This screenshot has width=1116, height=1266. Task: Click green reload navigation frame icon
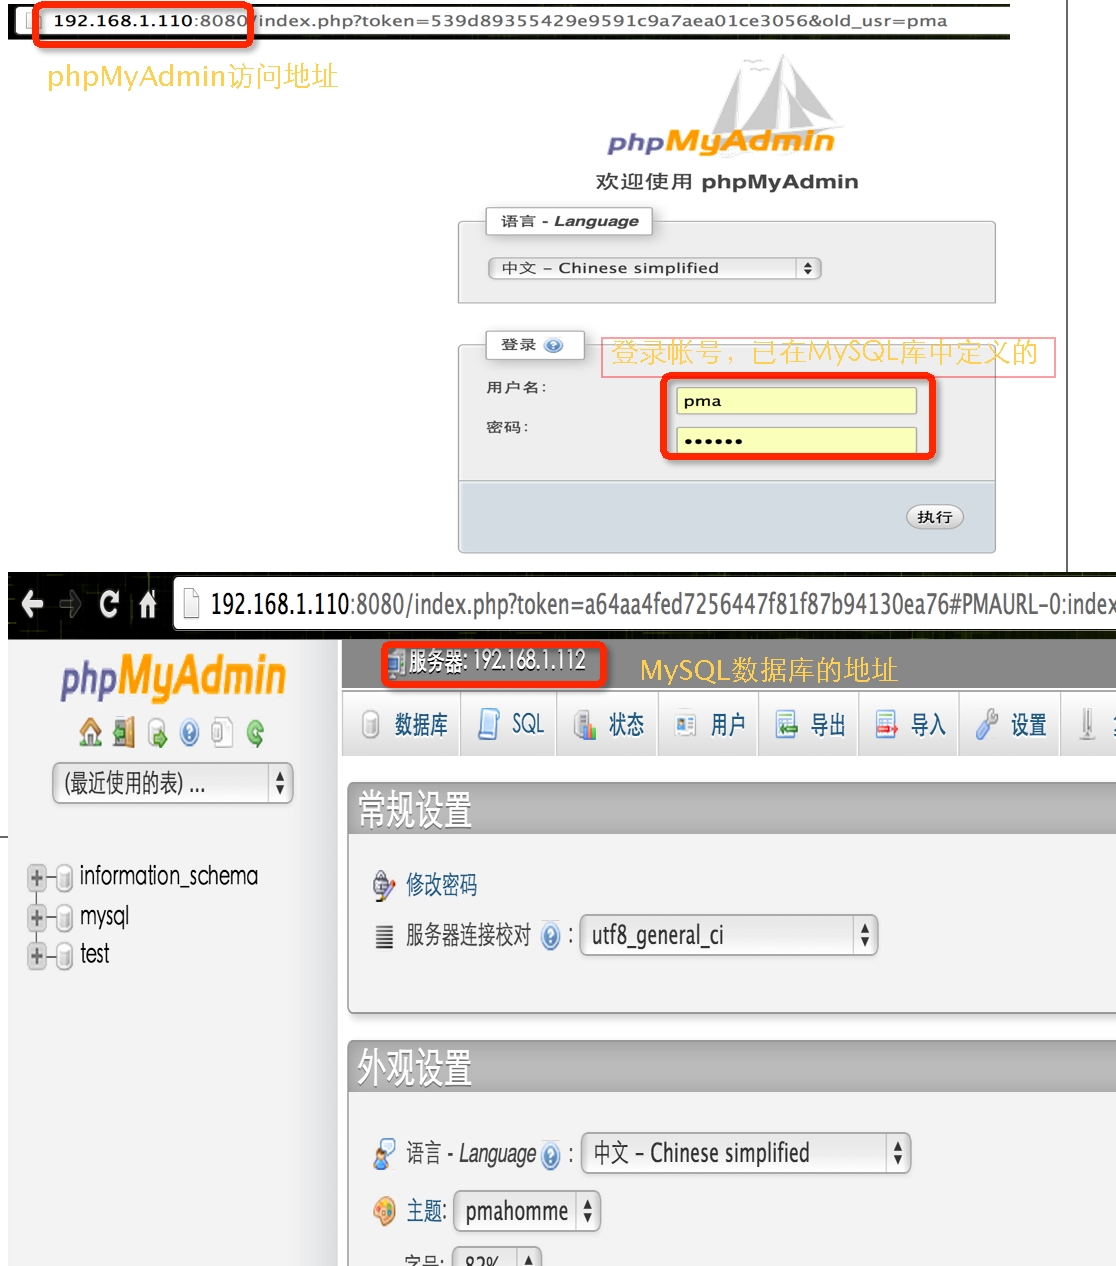[x=255, y=734]
